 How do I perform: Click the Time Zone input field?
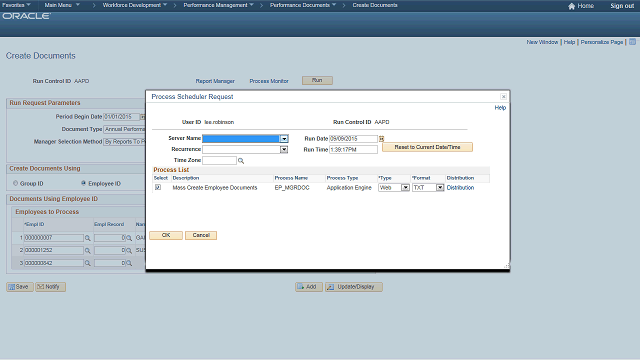[x=219, y=160]
